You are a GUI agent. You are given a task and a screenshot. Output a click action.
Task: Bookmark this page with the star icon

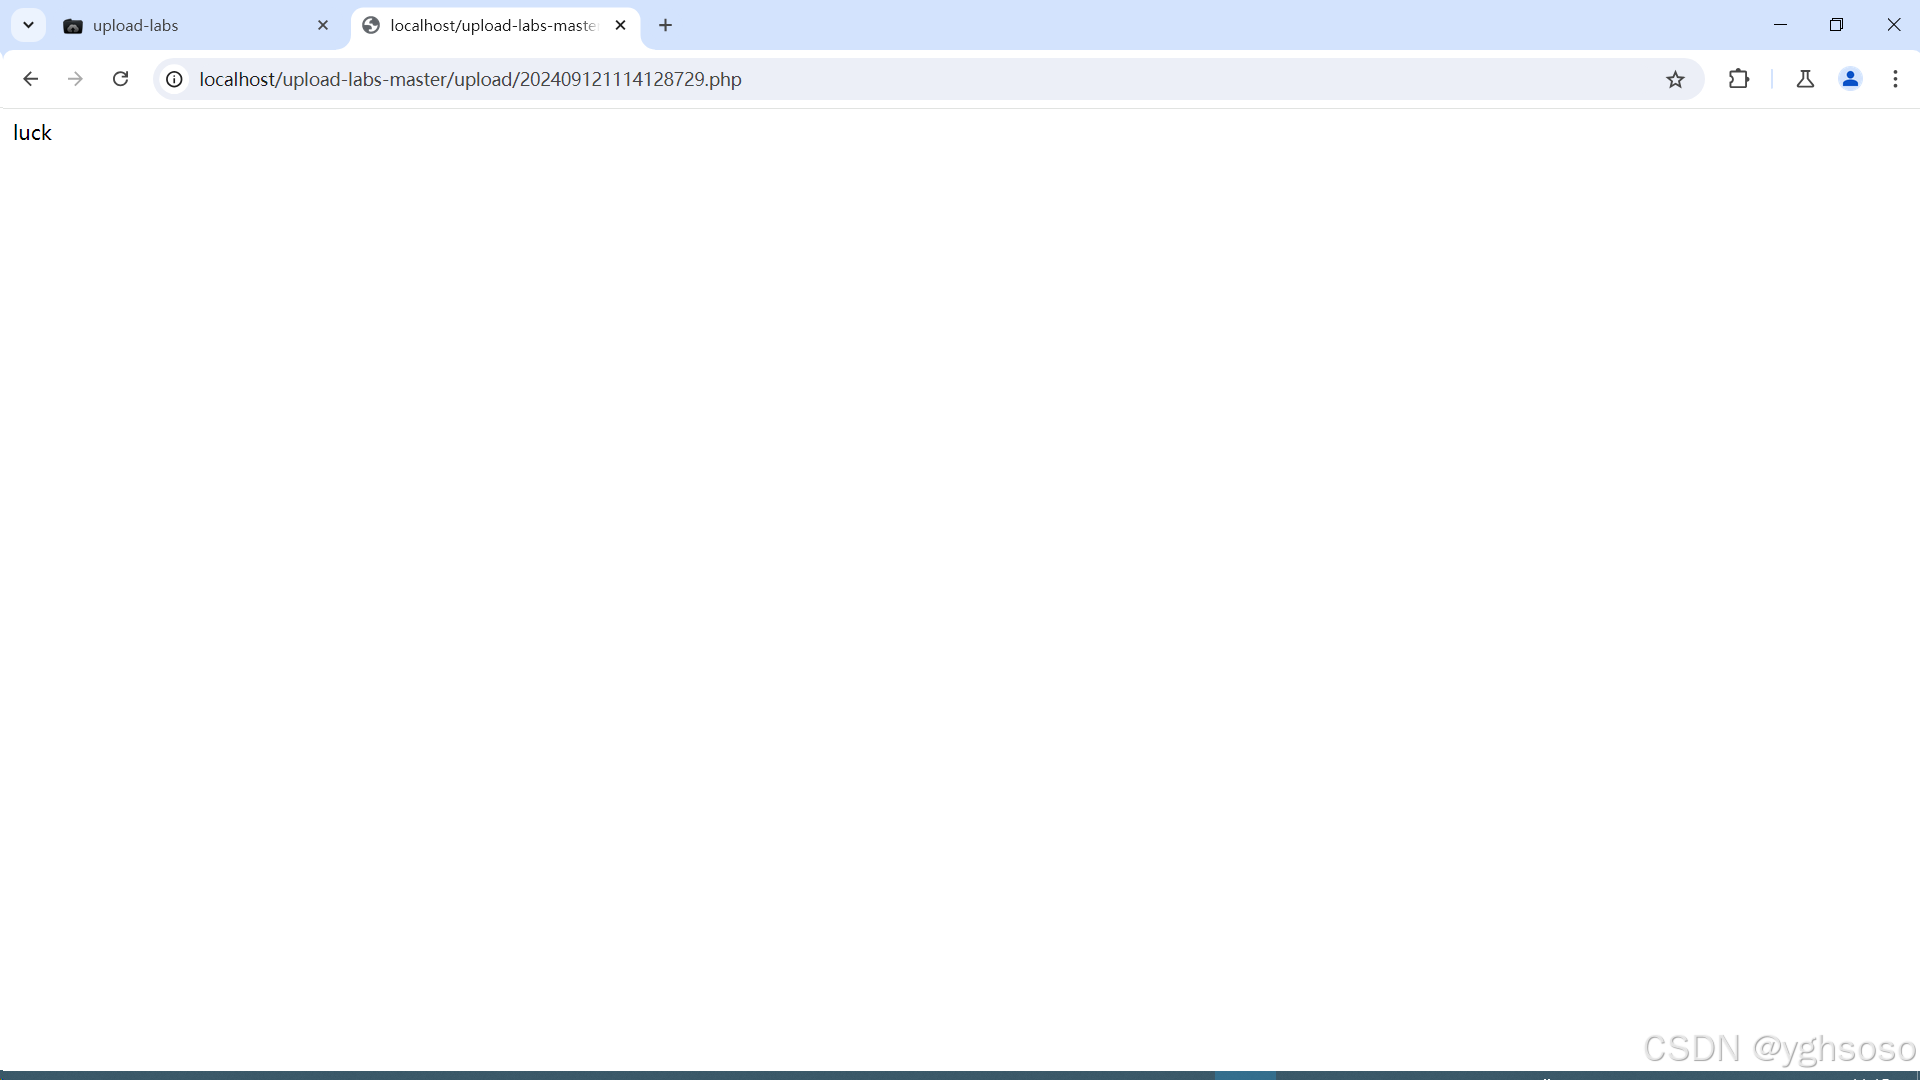point(1675,79)
